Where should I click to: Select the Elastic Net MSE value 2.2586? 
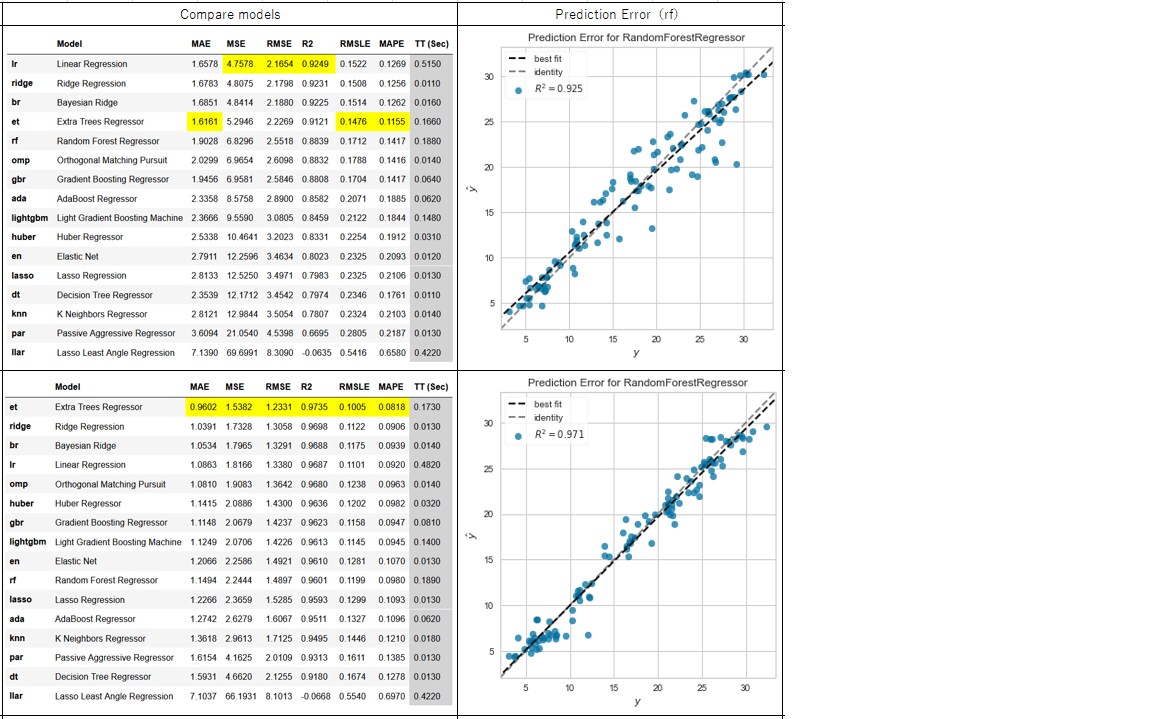239,561
